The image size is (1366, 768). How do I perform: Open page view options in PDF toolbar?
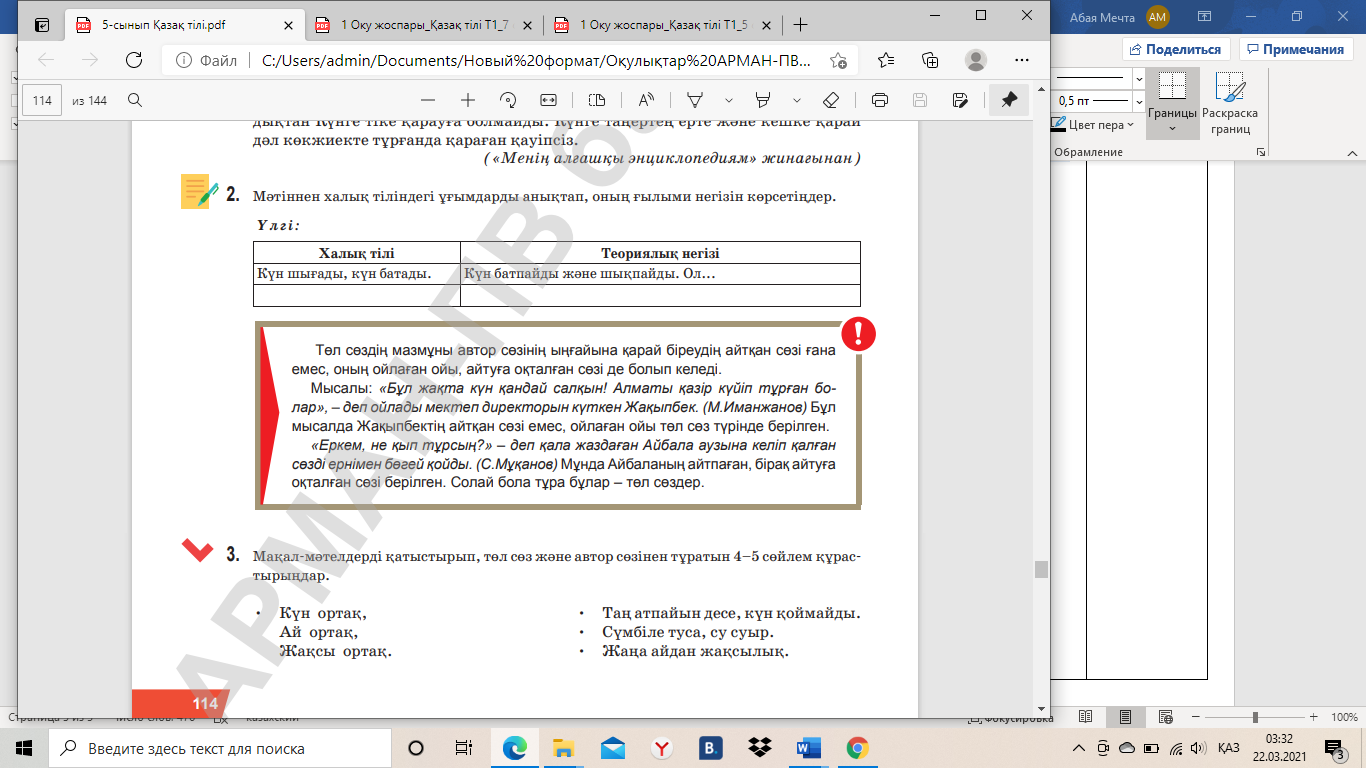[x=597, y=100]
